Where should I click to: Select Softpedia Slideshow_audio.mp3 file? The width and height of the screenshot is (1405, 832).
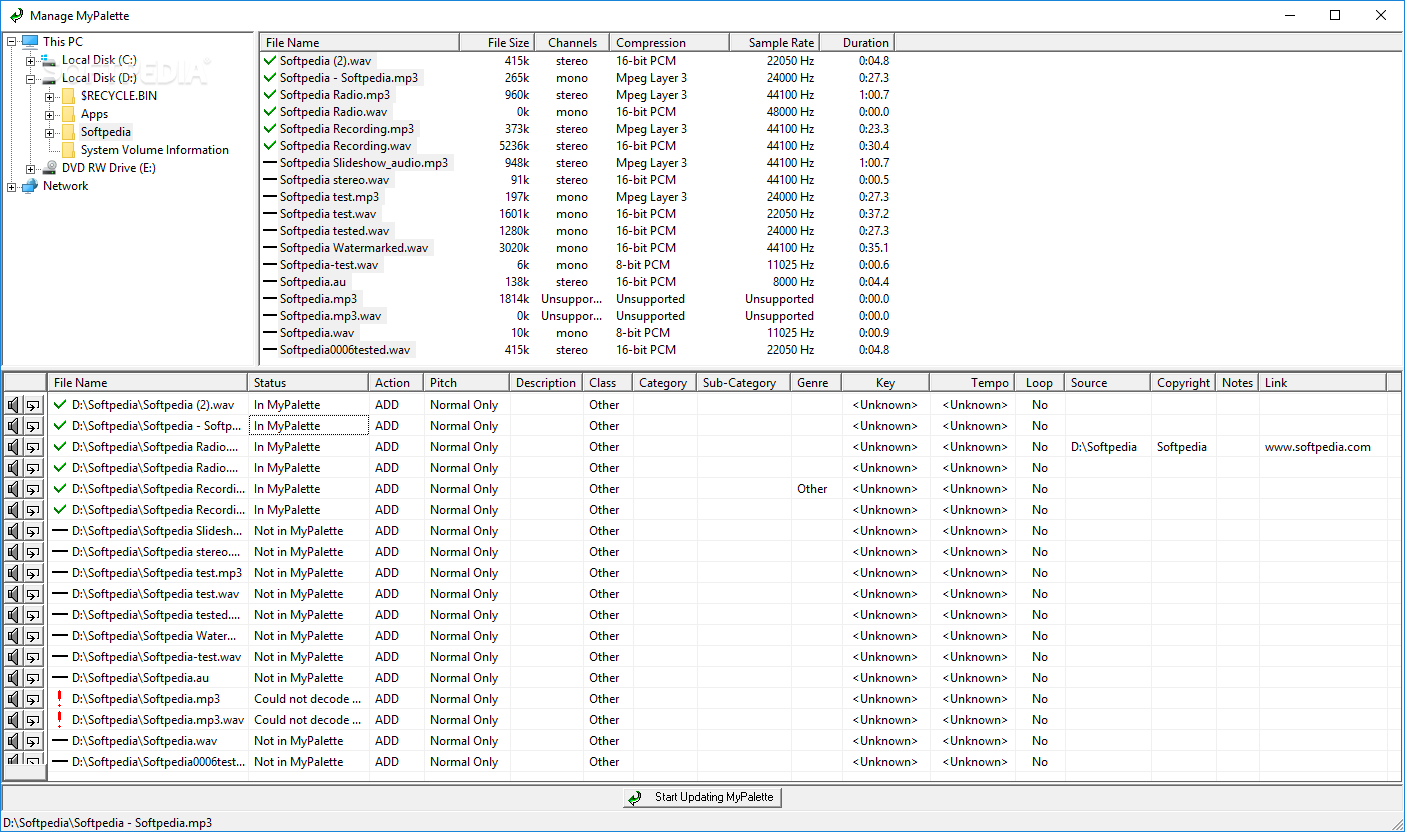point(364,162)
